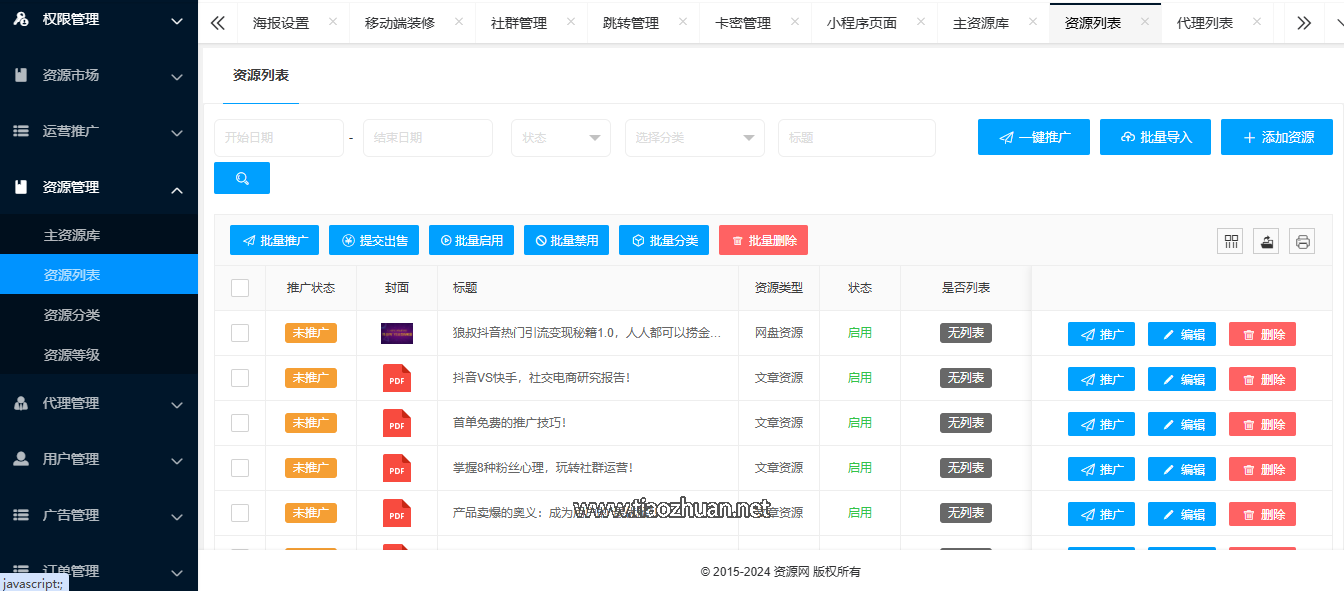Click the 开始日期 date field
The width and height of the screenshot is (1344, 591).
(x=278, y=138)
